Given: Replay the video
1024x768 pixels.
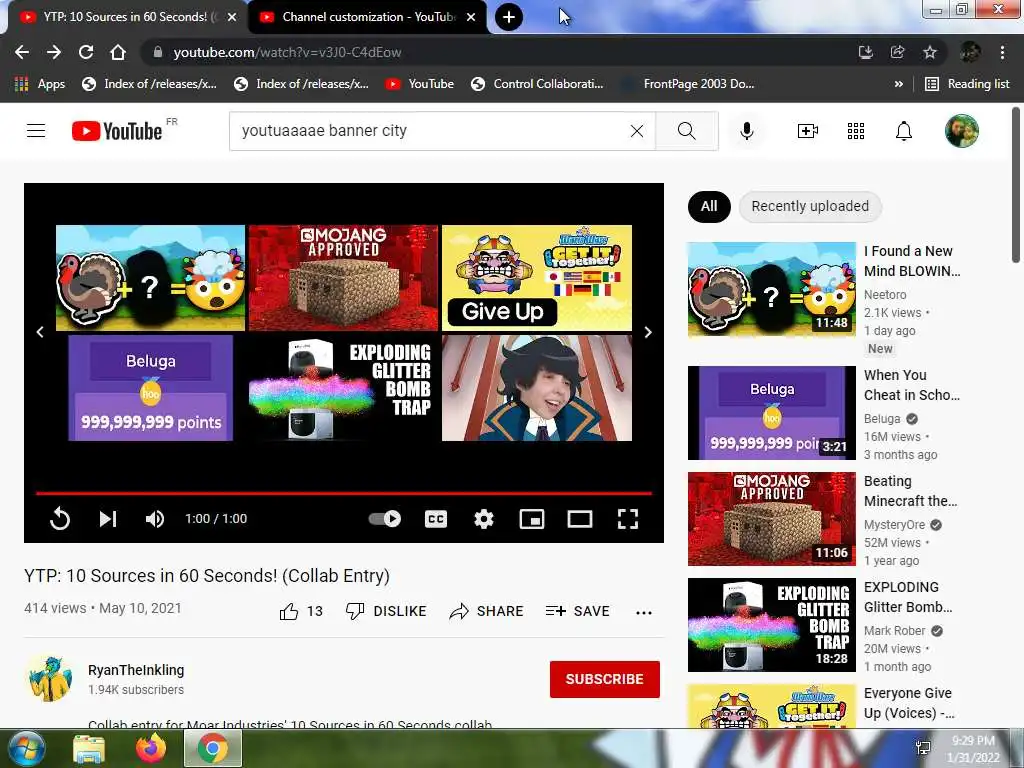Looking at the screenshot, I should pyautogui.click(x=59, y=519).
